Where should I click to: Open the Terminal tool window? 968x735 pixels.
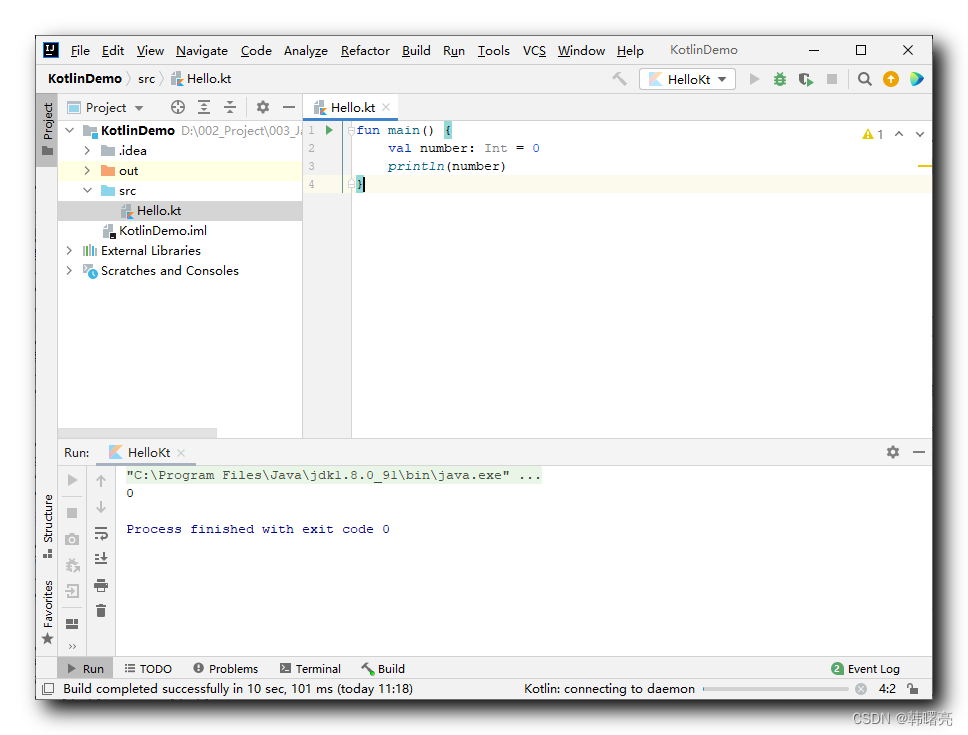310,669
